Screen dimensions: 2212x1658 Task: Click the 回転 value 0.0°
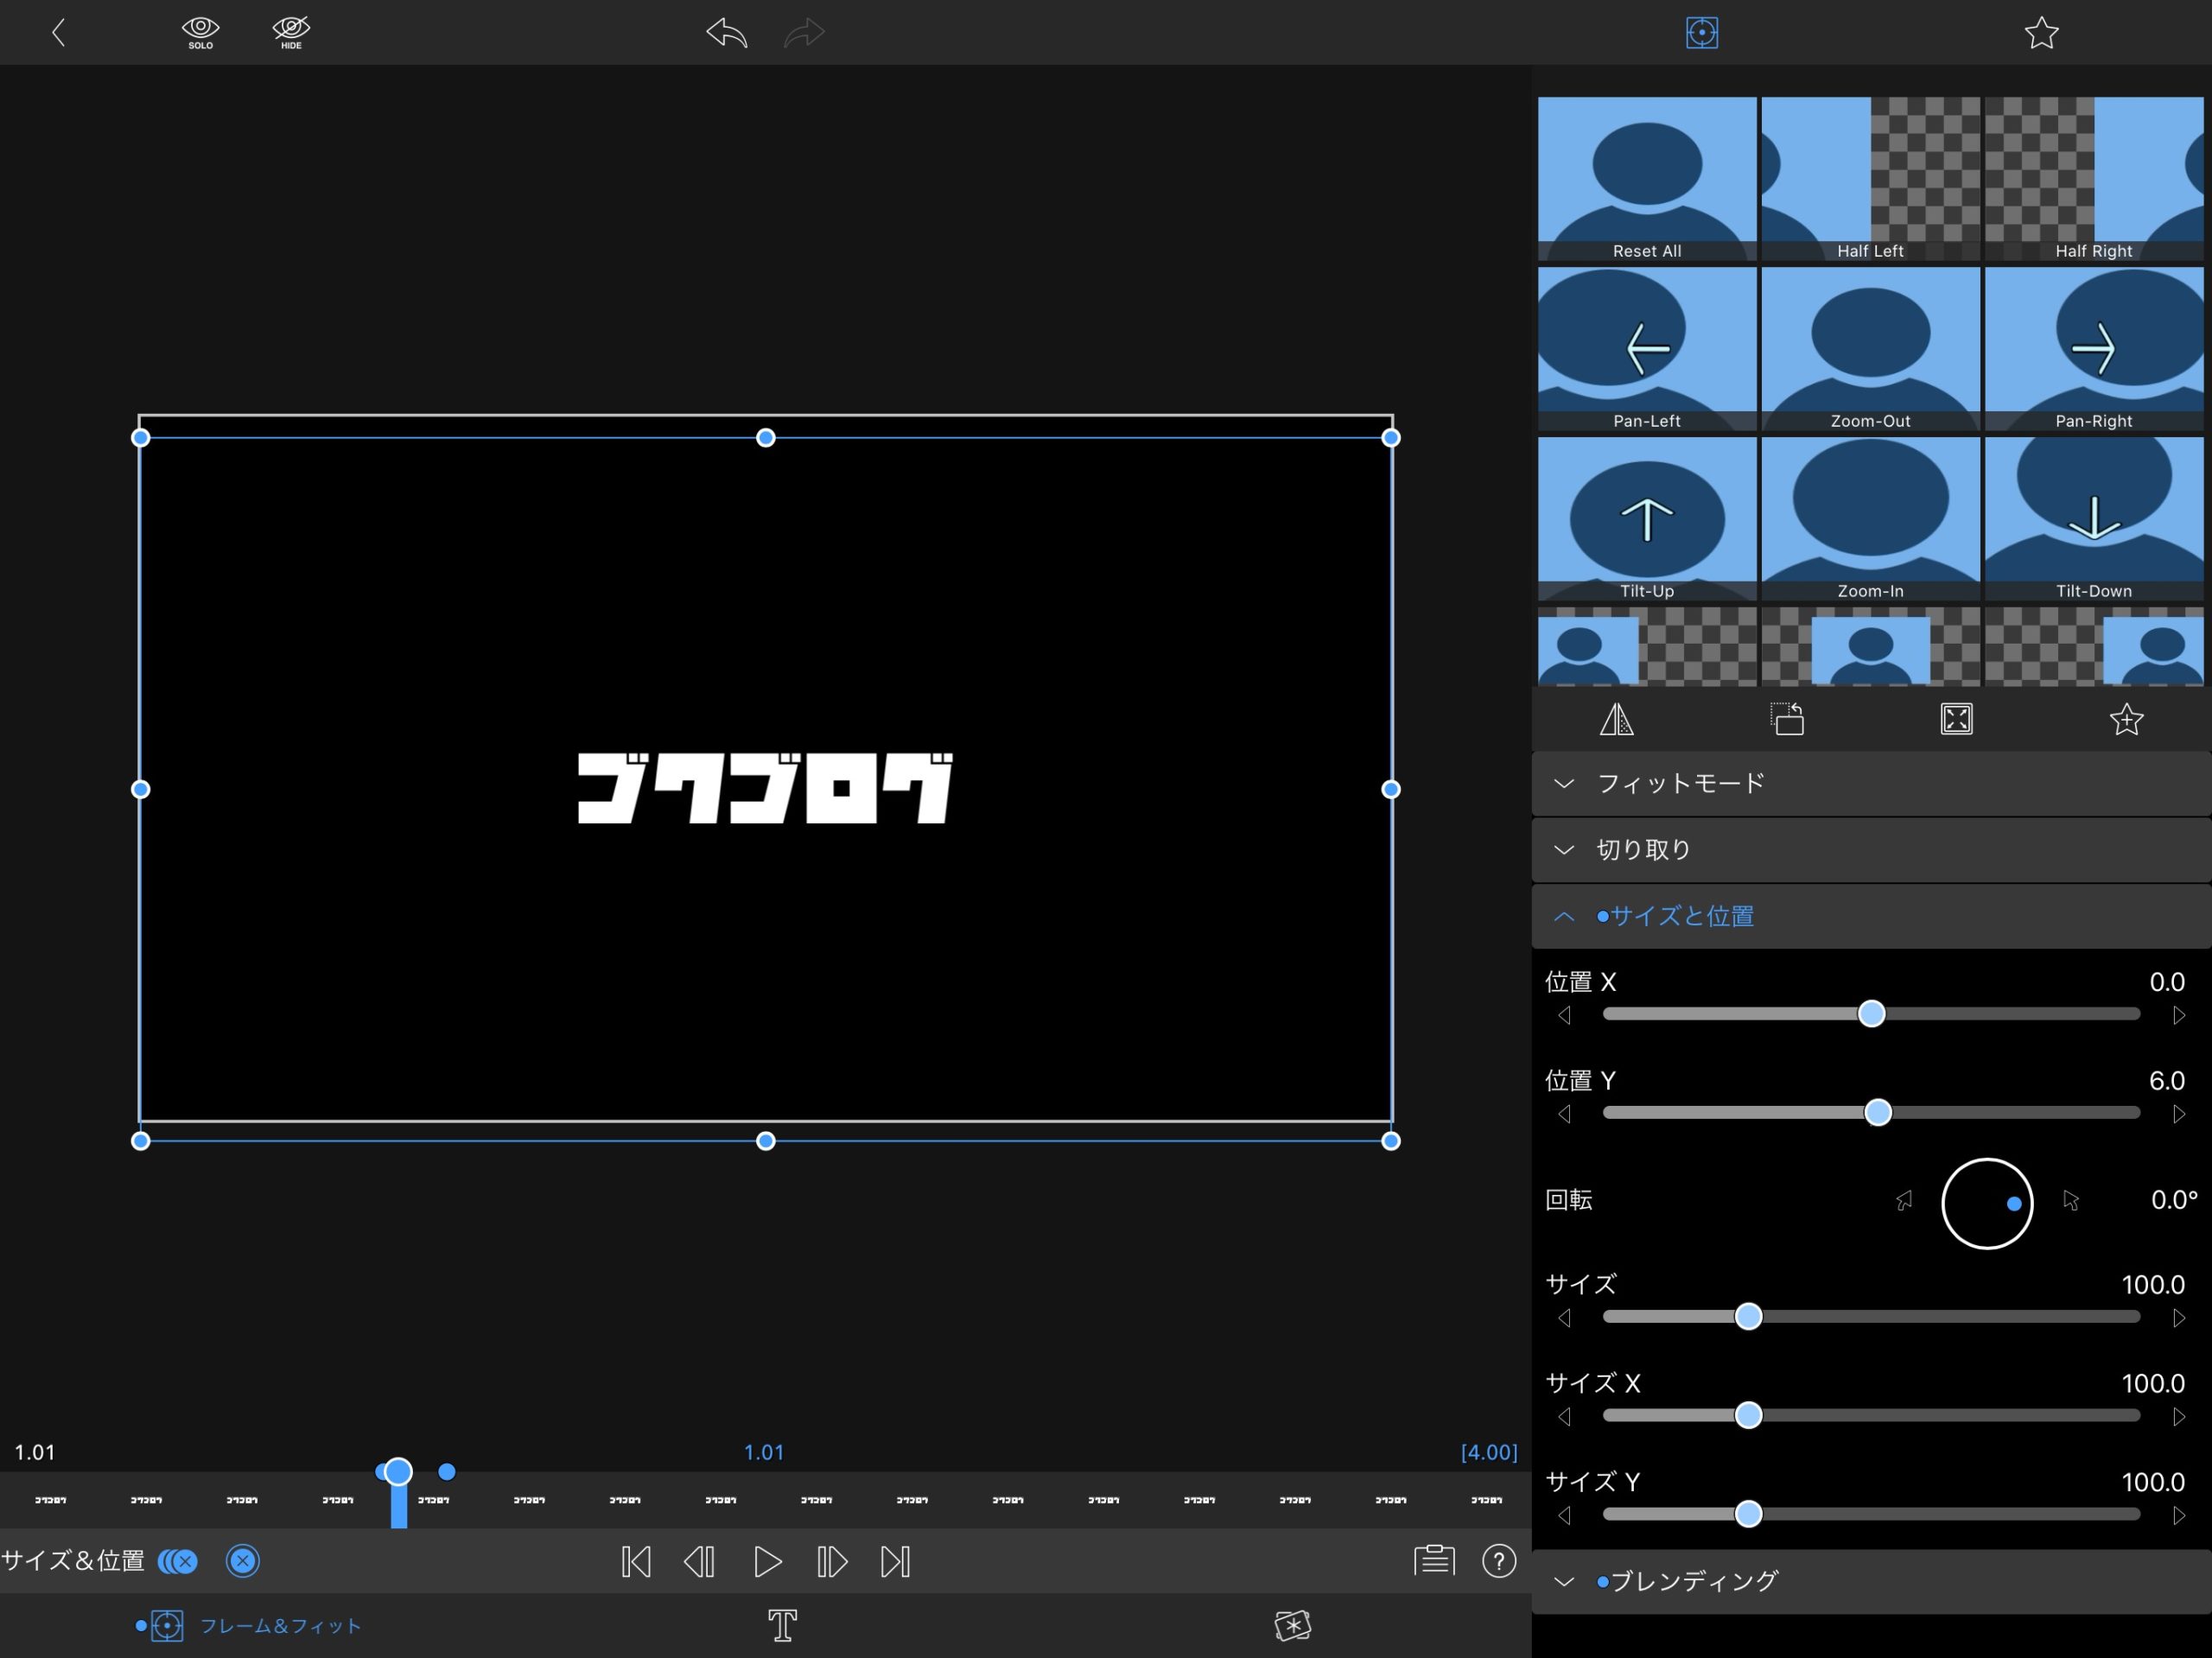coord(2173,1199)
